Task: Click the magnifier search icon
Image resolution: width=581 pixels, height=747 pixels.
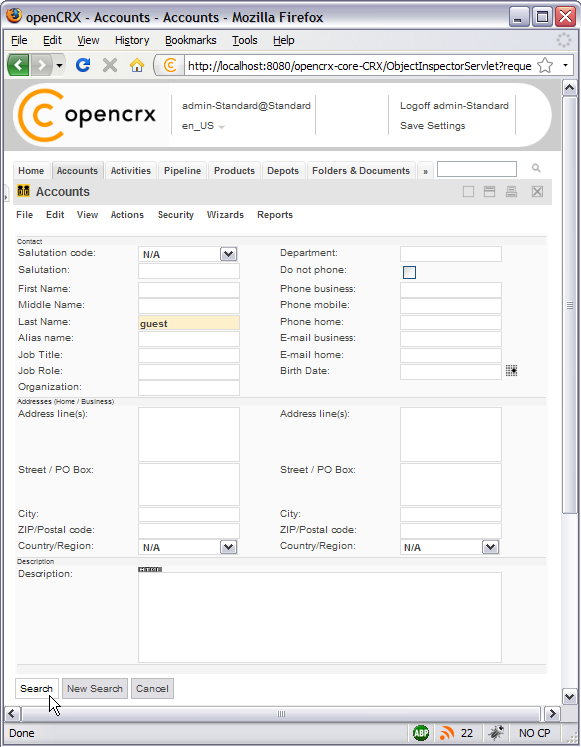Action: pos(536,168)
